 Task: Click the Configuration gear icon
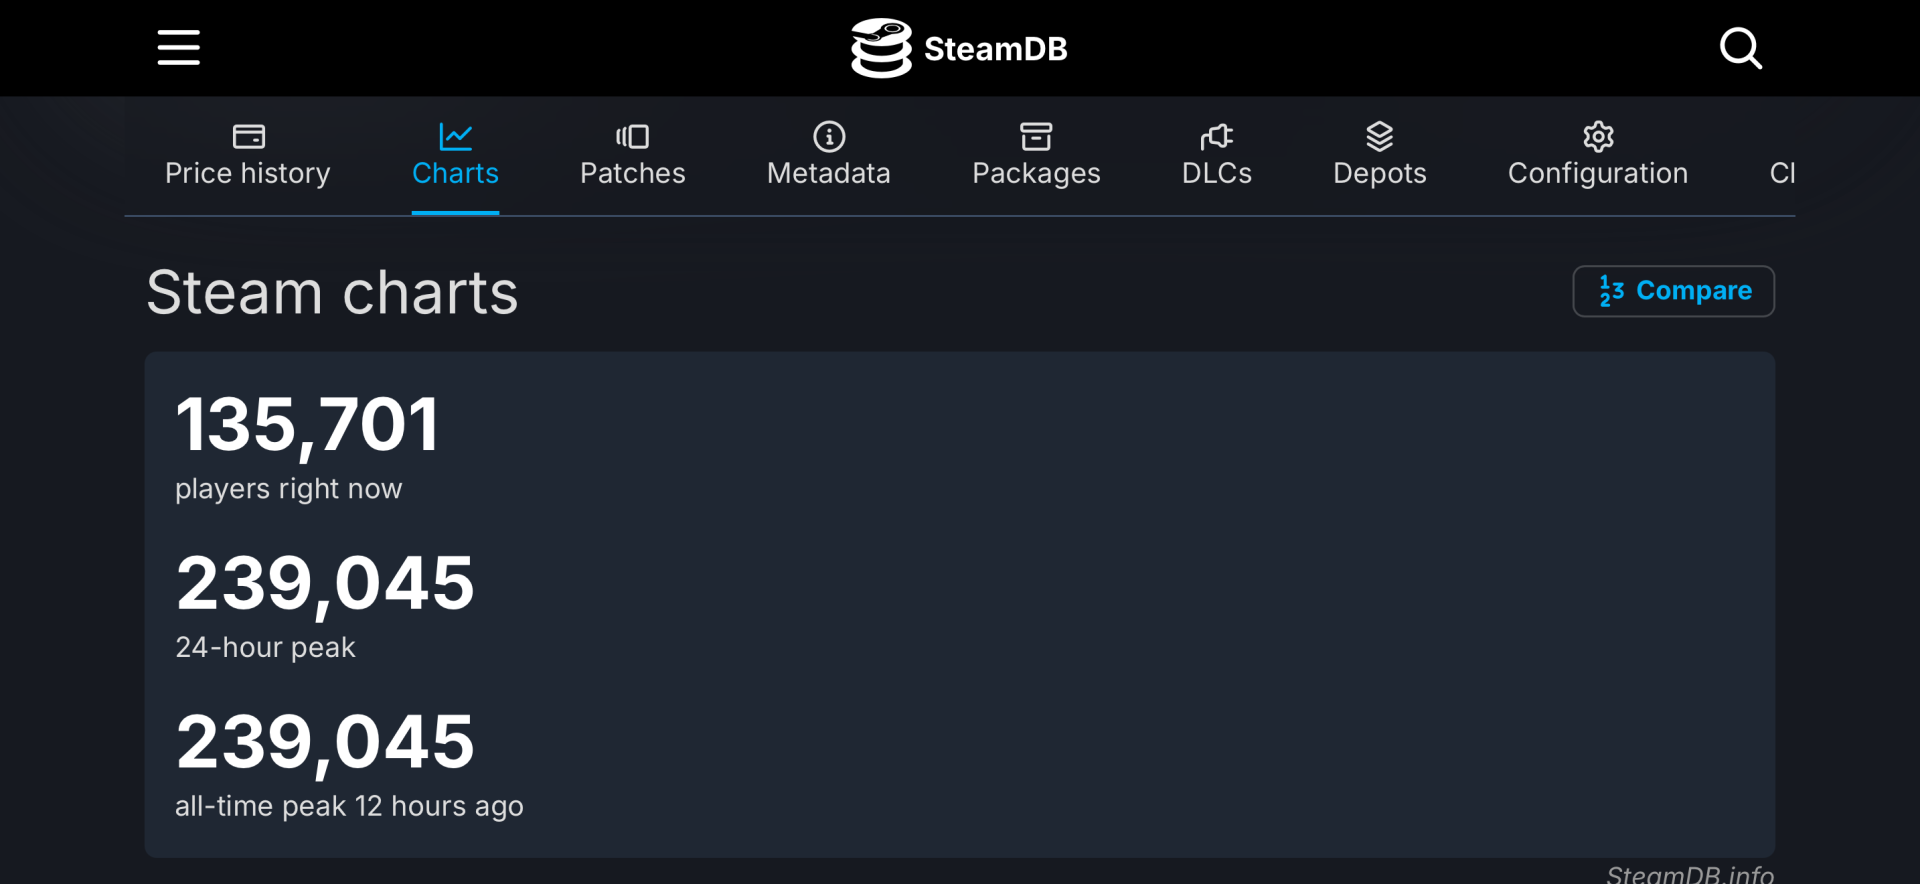click(x=1598, y=136)
